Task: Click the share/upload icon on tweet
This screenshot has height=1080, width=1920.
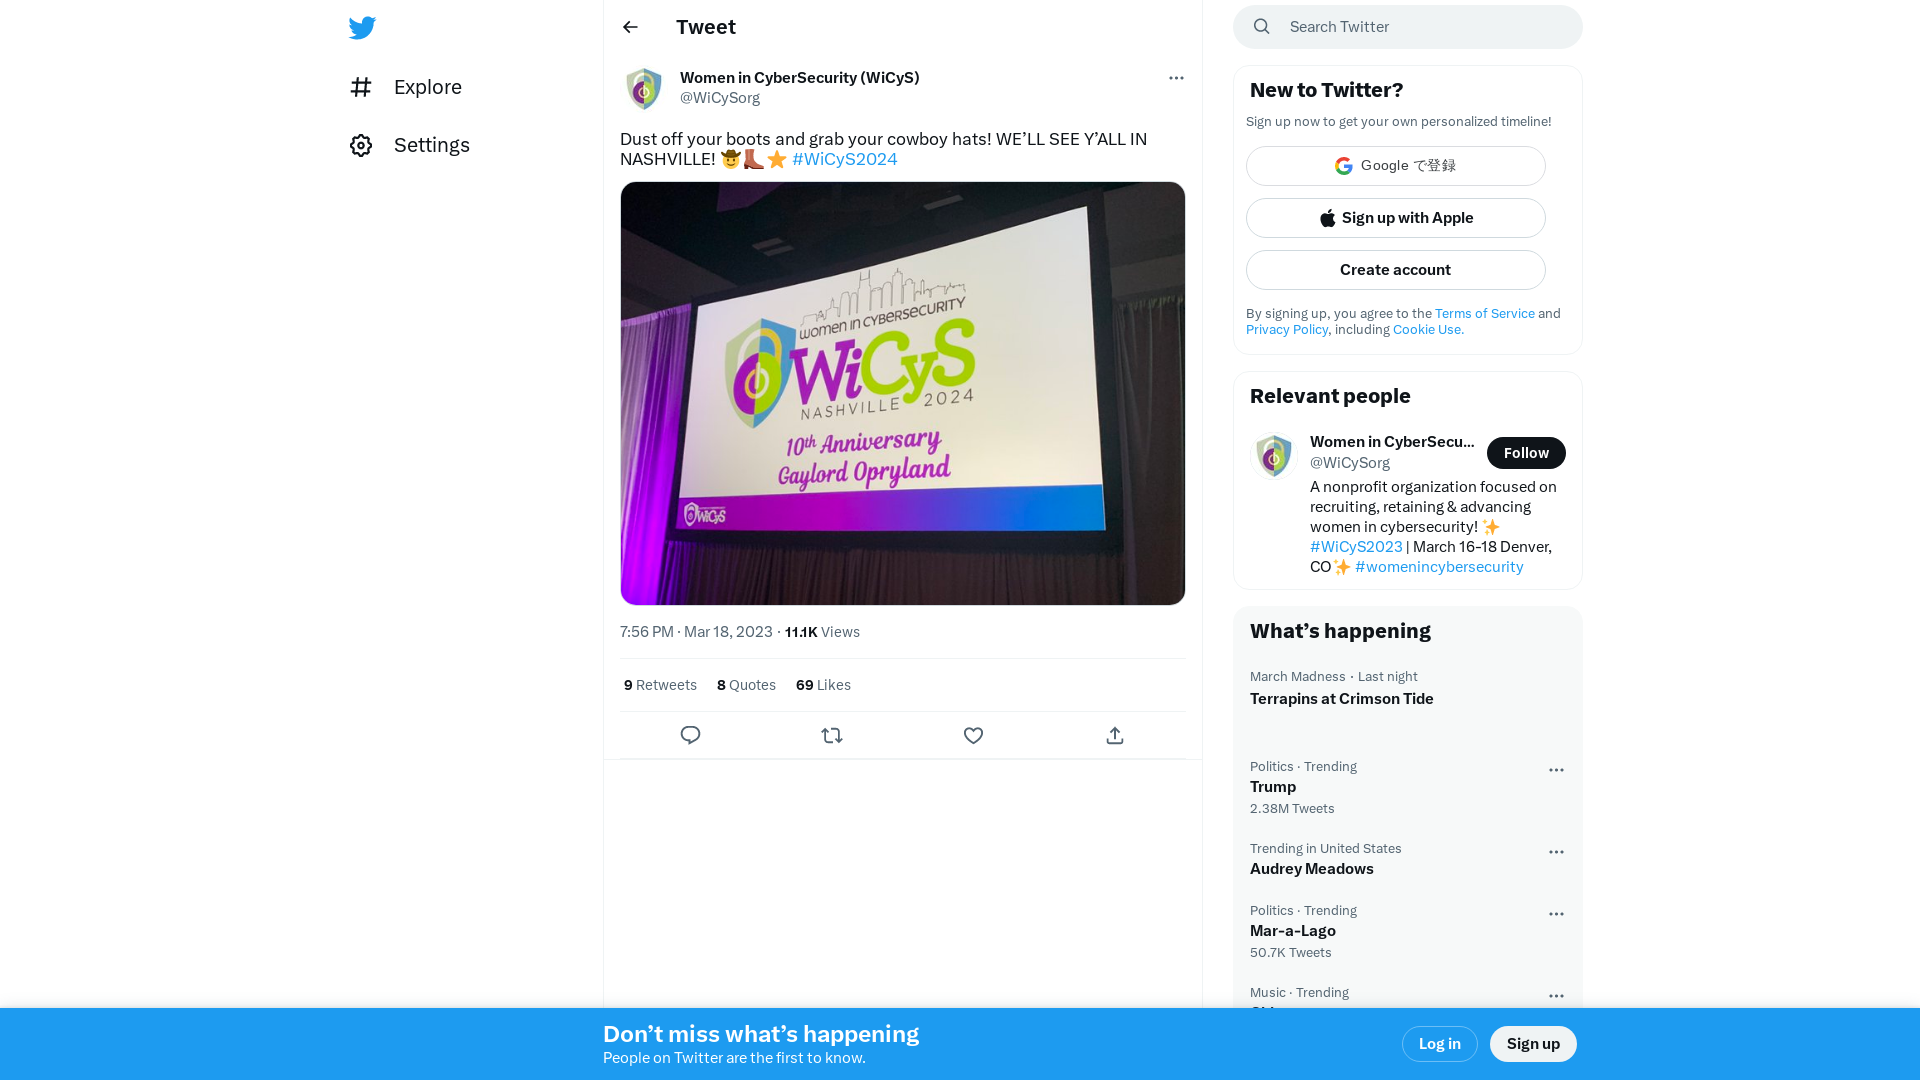Action: pyautogui.click(x=1114, y=735)
